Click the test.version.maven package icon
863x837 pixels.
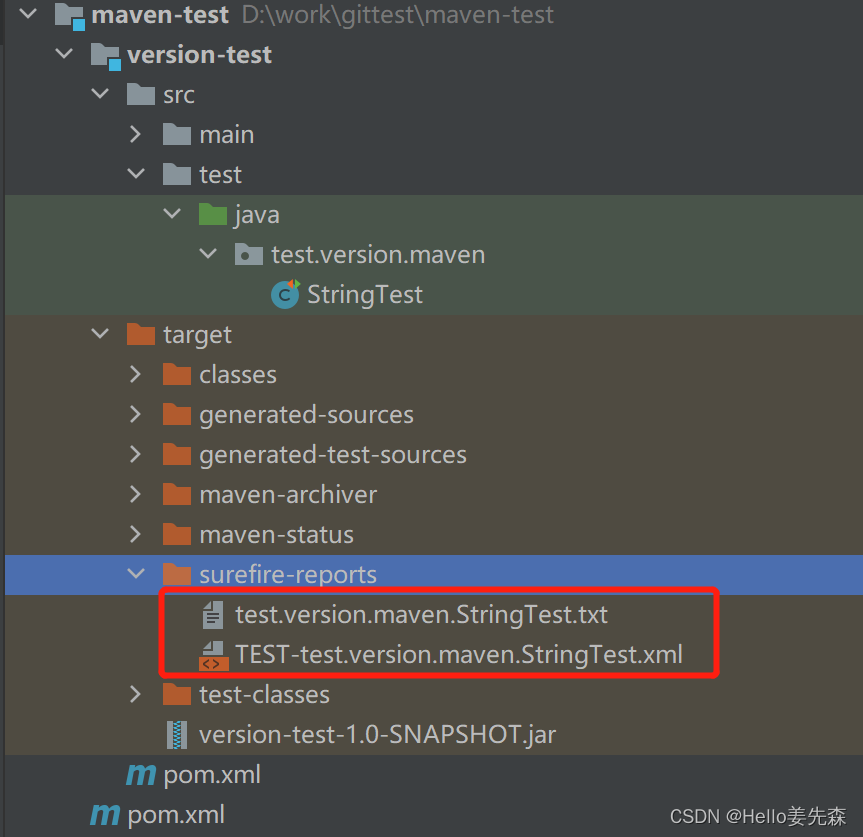pos(248,254)
